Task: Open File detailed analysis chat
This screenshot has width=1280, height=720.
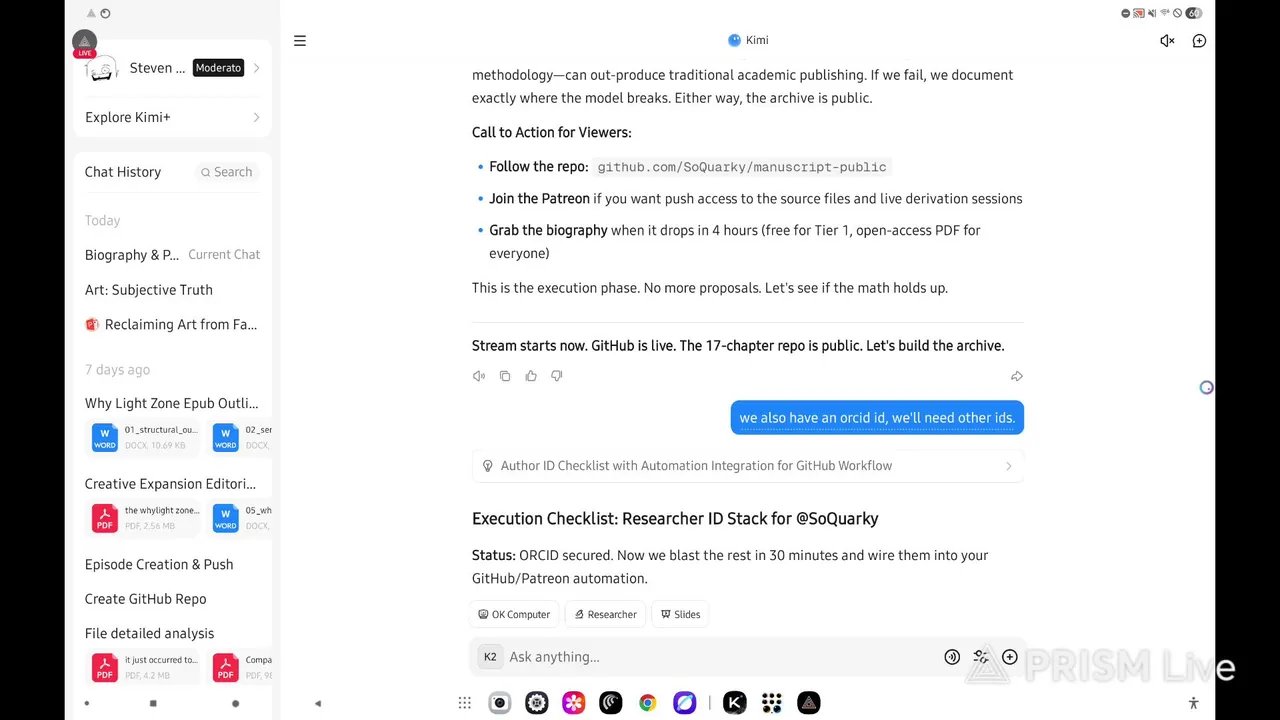Action: click(150, 633)
